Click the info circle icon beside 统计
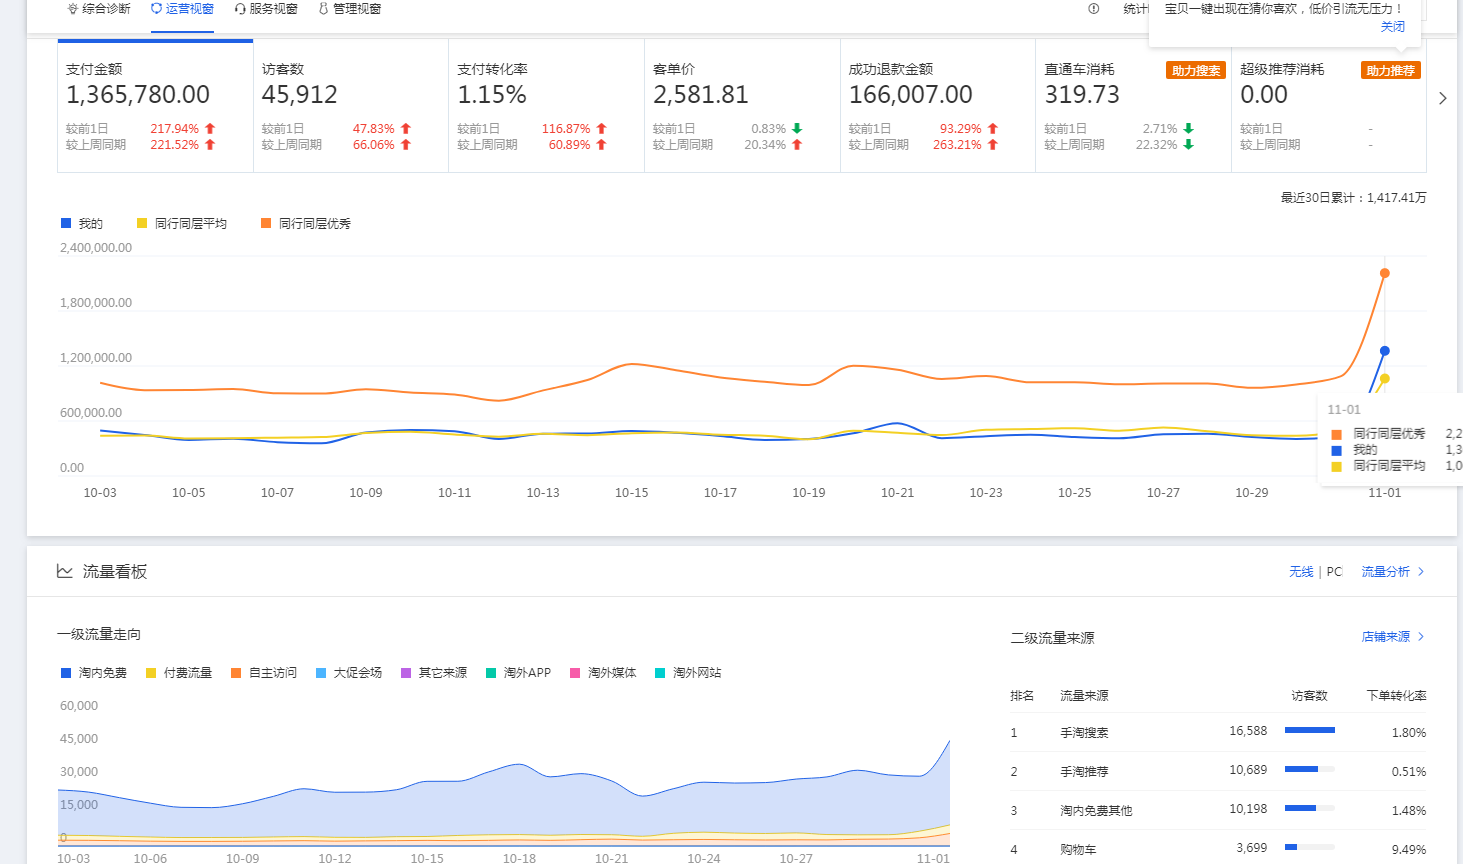This screenshot has width=1463, height=864. 1094,9
